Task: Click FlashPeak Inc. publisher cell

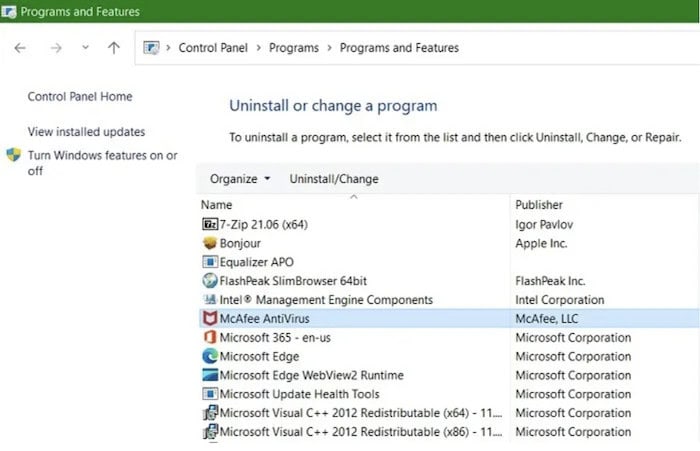Action: click(550, 280)
